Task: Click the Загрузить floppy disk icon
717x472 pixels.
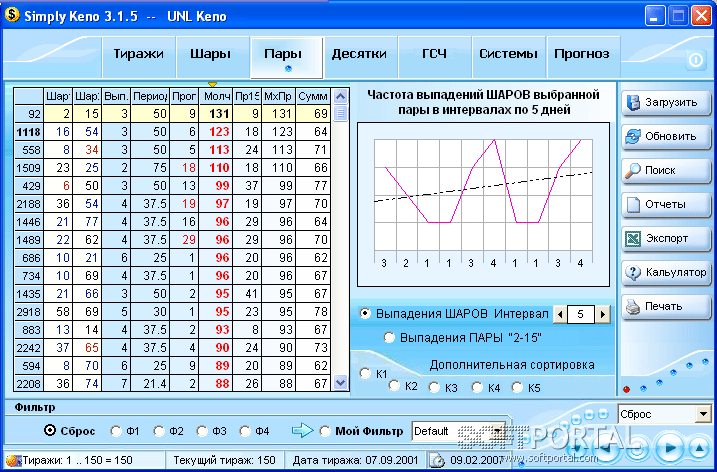Action: [x=633, y=103]
